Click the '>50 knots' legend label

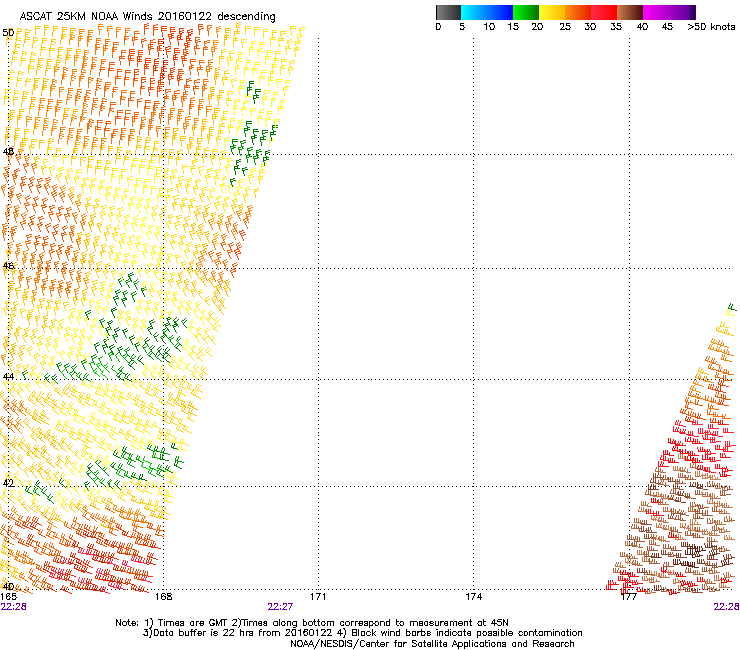coord(711,27)
